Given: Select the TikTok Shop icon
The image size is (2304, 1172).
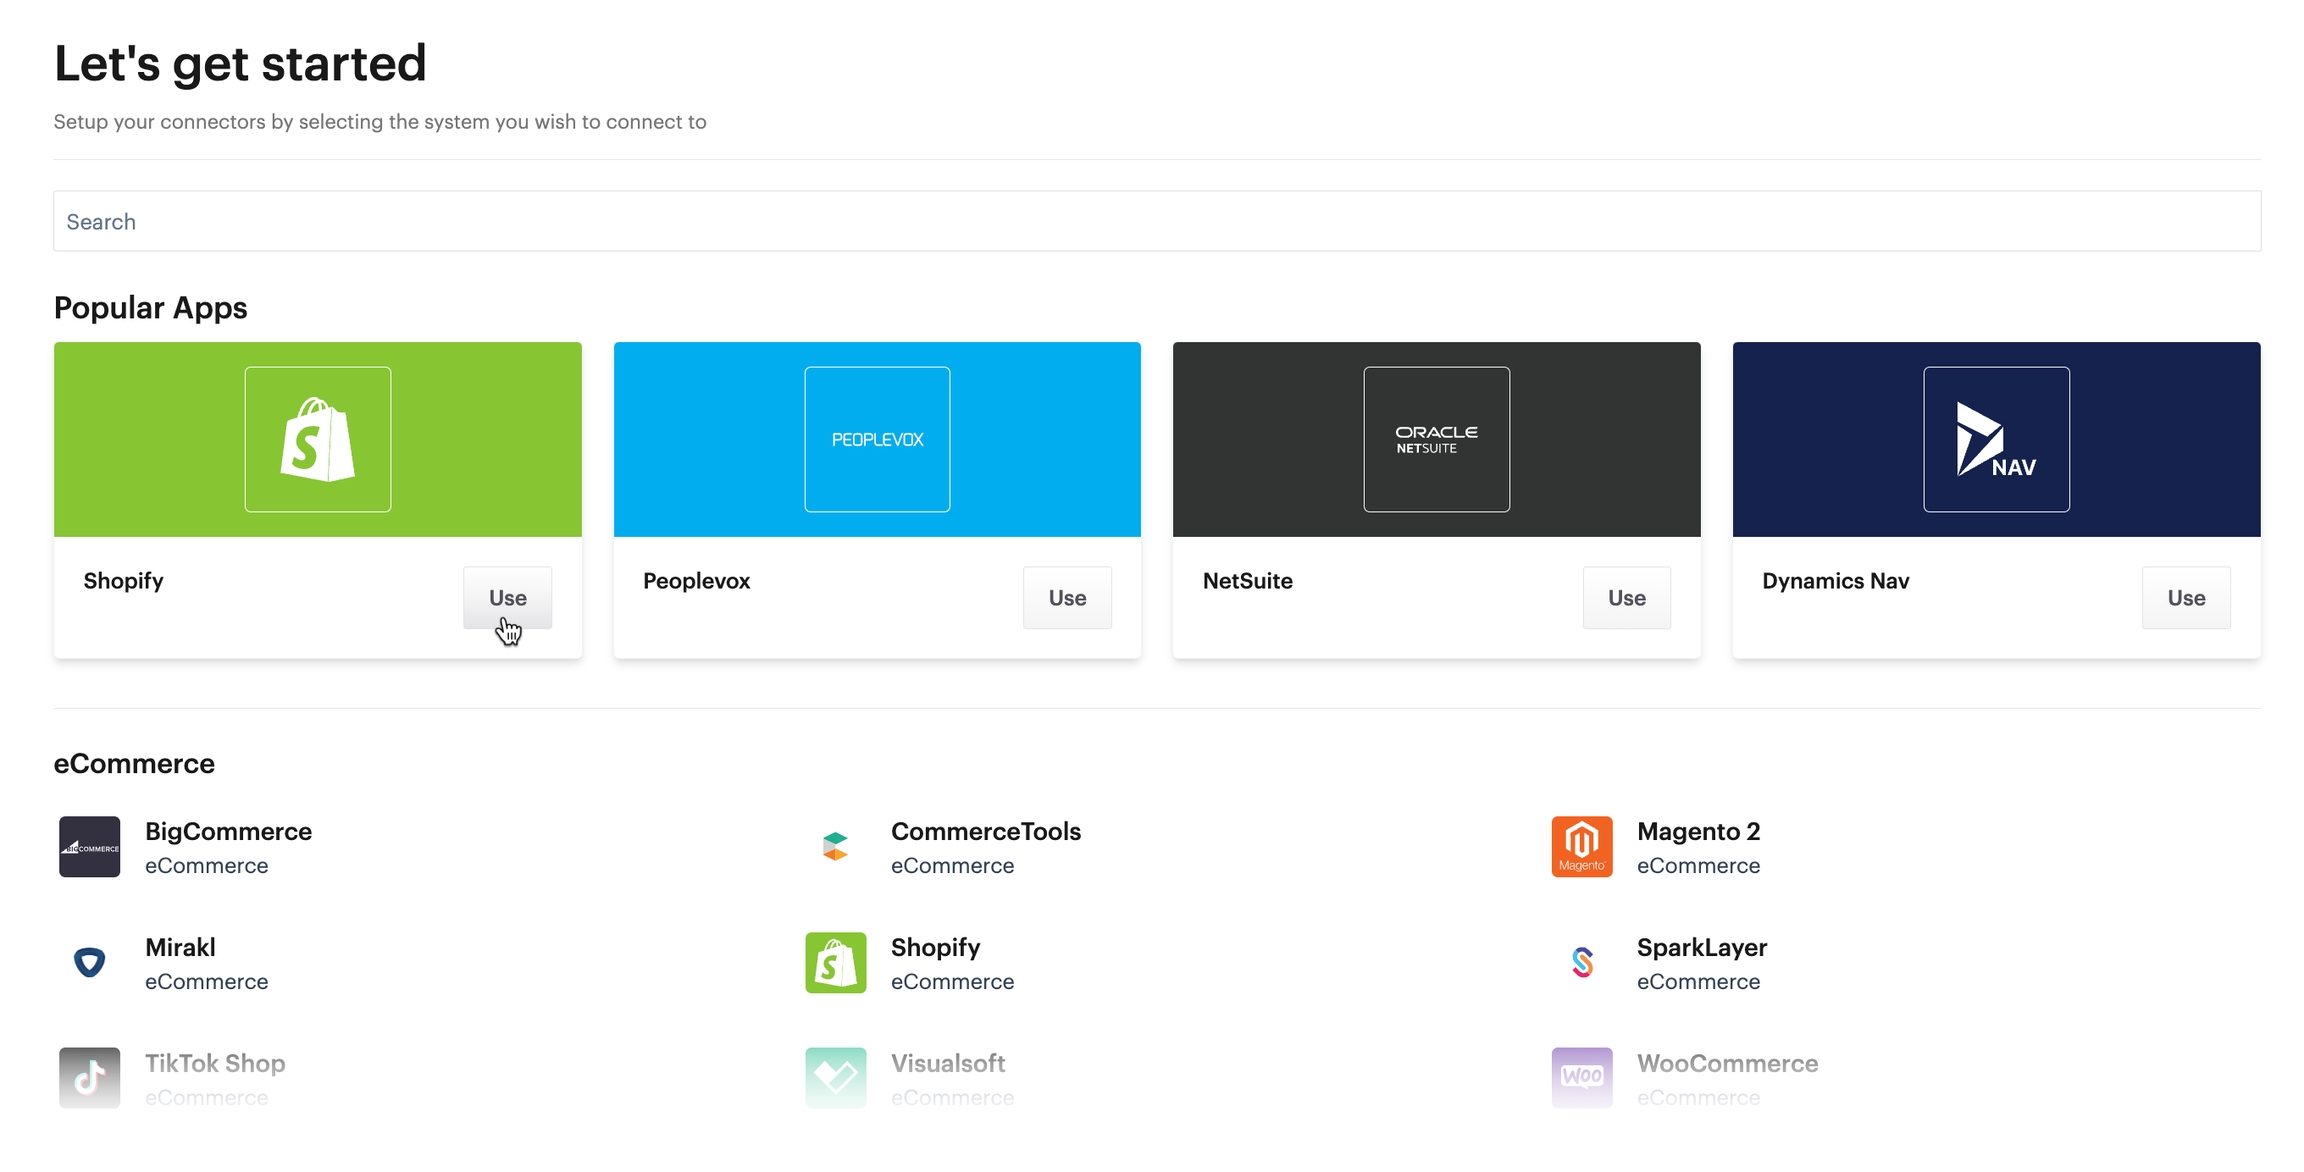Looking at the screenshot, I should click(89, 1078).
